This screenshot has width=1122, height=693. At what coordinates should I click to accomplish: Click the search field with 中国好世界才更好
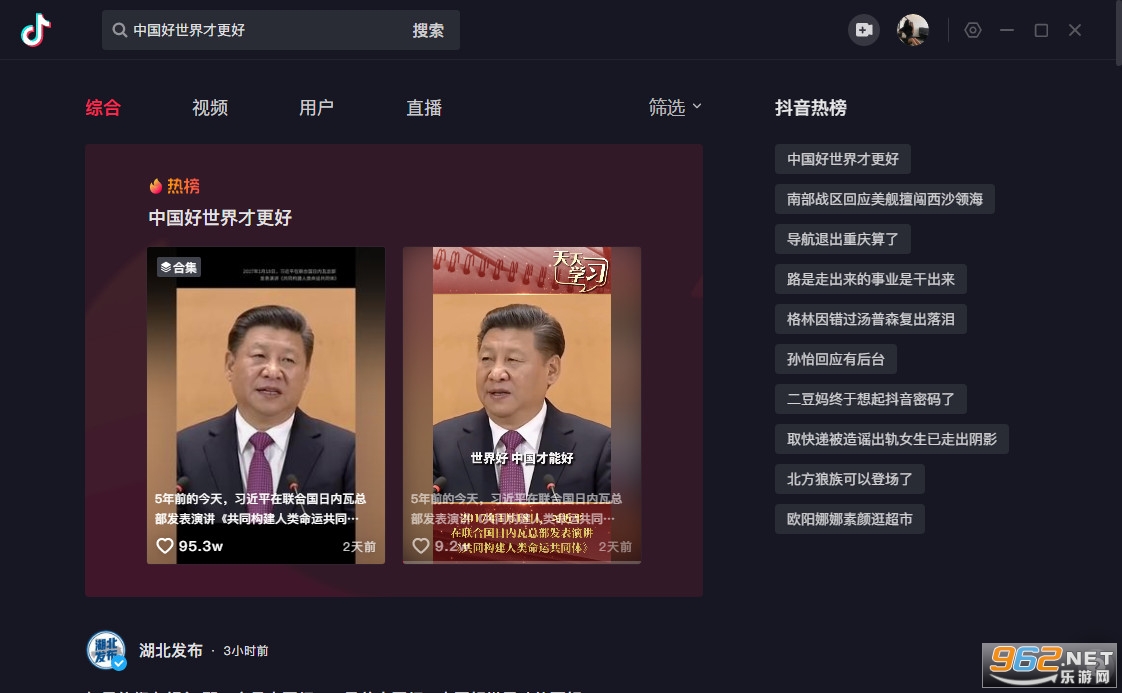tap(280, 30)
